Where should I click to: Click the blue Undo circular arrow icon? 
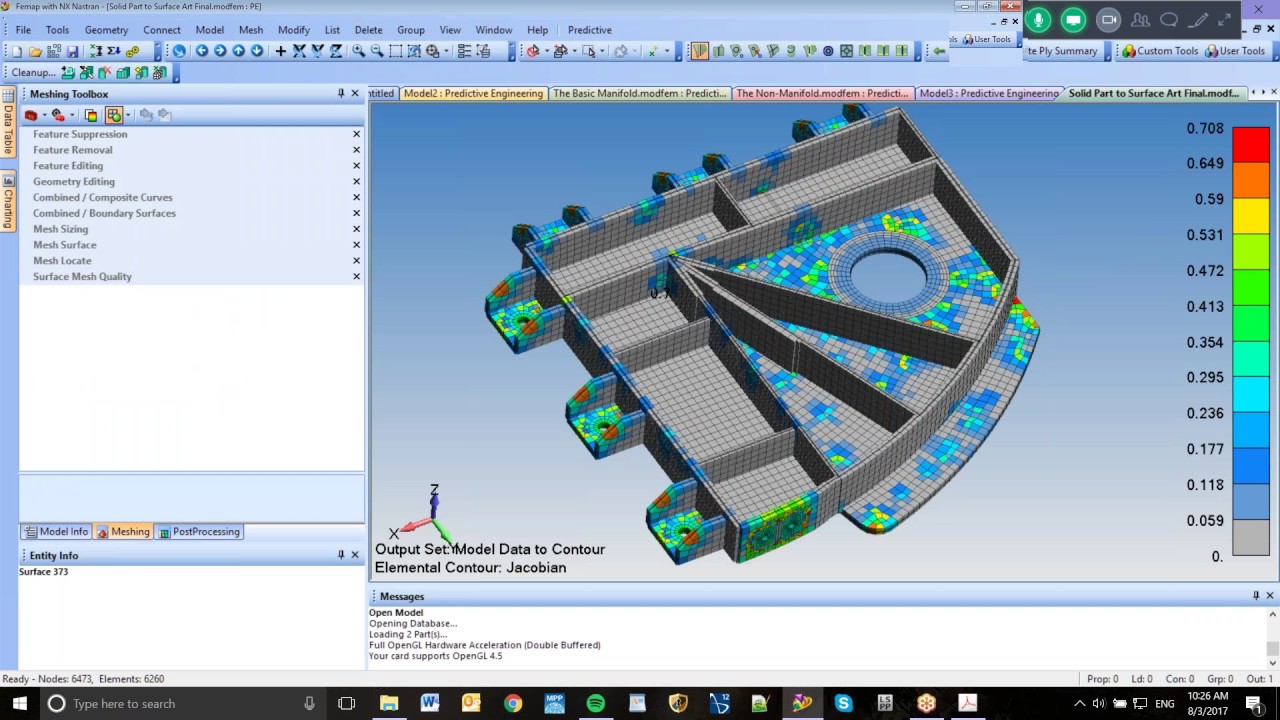click(179, 51)
